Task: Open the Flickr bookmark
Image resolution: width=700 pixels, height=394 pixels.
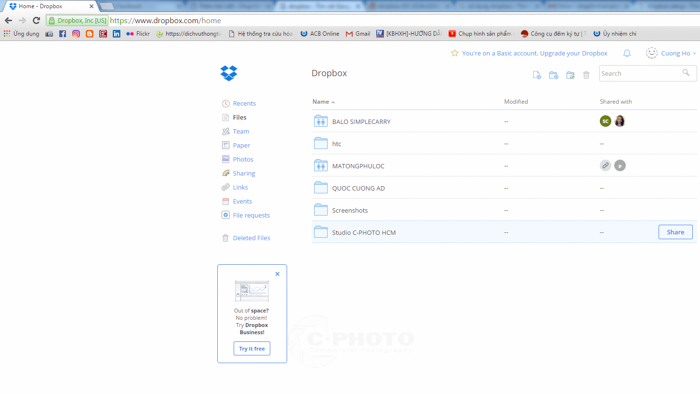Action: coord(138,34)
